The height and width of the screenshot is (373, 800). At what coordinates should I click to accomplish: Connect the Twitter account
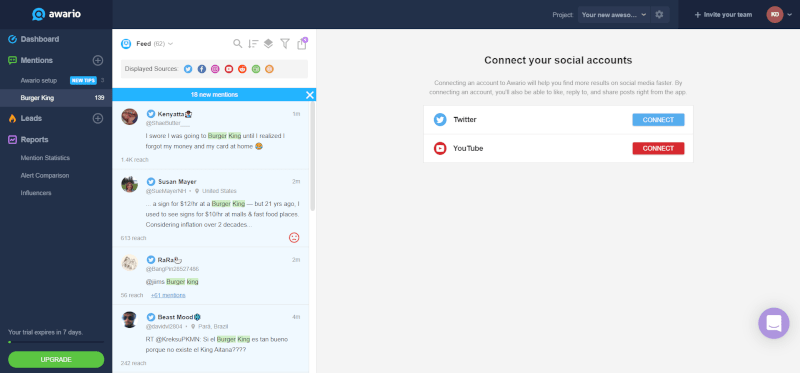[658, 120]
